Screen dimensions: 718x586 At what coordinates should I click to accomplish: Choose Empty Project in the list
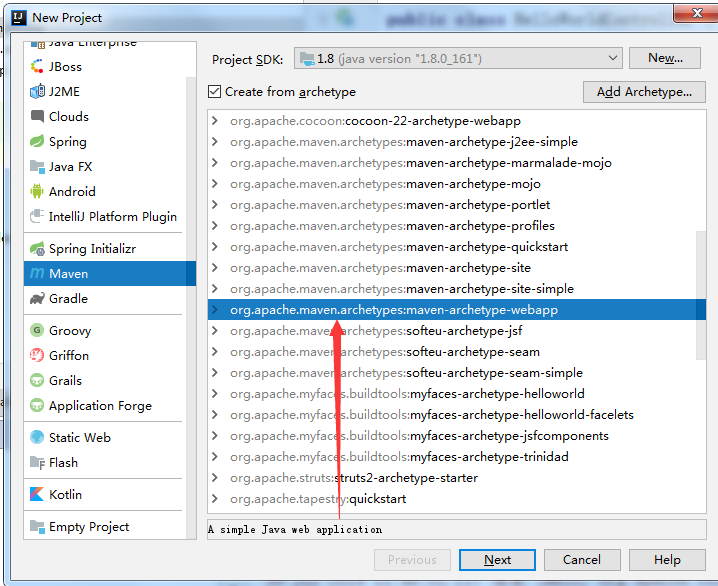105,526
